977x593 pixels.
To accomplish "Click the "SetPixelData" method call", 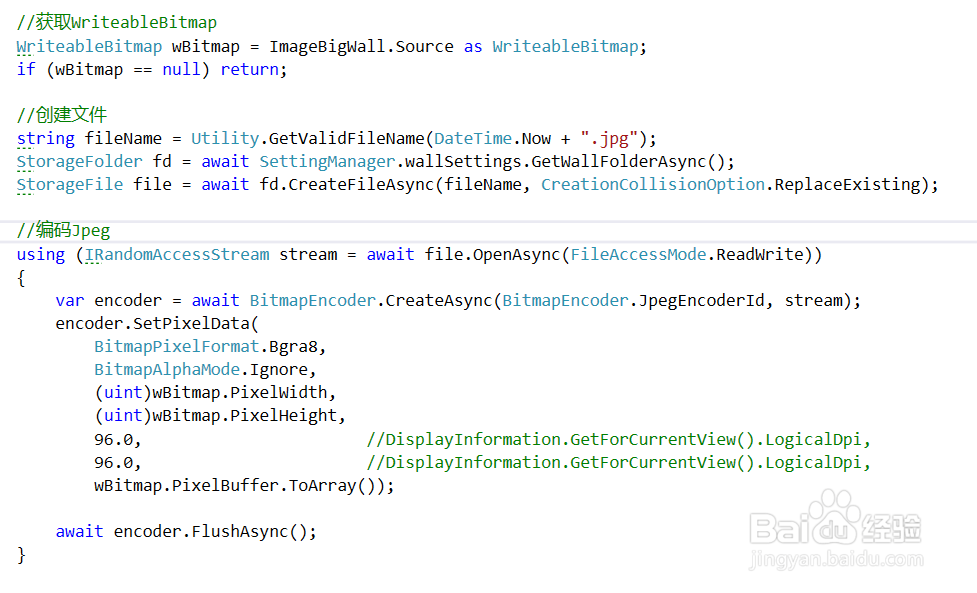I will click(191, 324).
